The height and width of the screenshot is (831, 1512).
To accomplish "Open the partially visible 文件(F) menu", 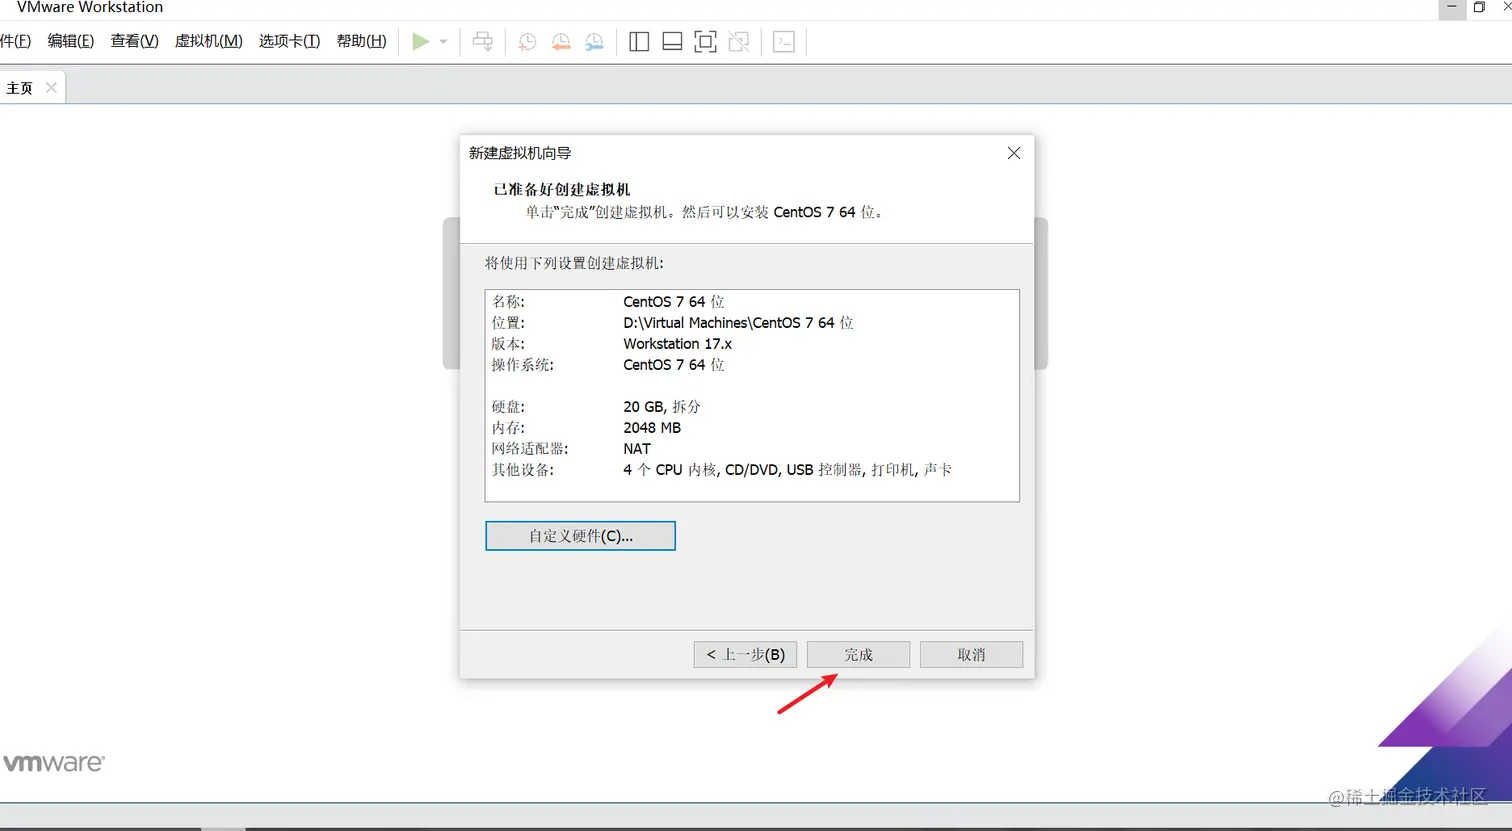I will click(x=15, y=41).
